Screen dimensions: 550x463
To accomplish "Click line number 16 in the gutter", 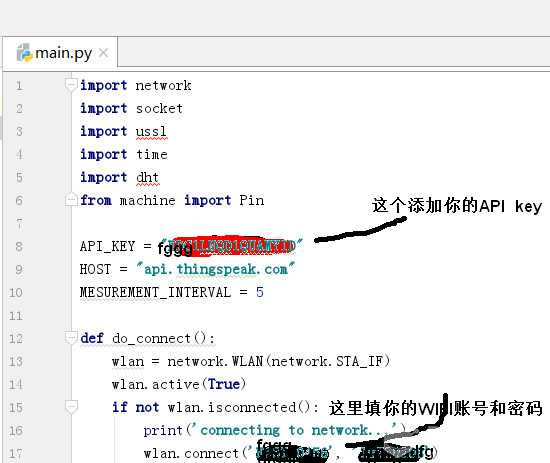I will coord(16,430).
